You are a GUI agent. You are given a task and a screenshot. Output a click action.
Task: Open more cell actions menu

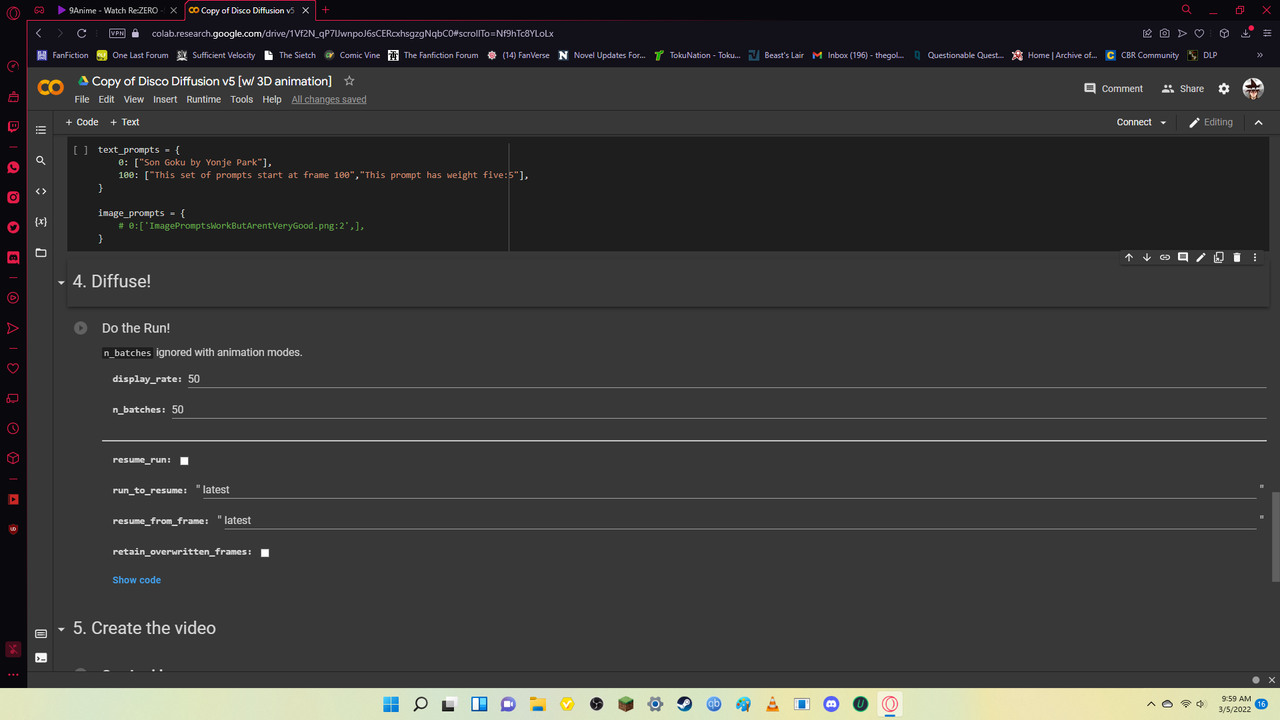click(x=1255, y=257)
